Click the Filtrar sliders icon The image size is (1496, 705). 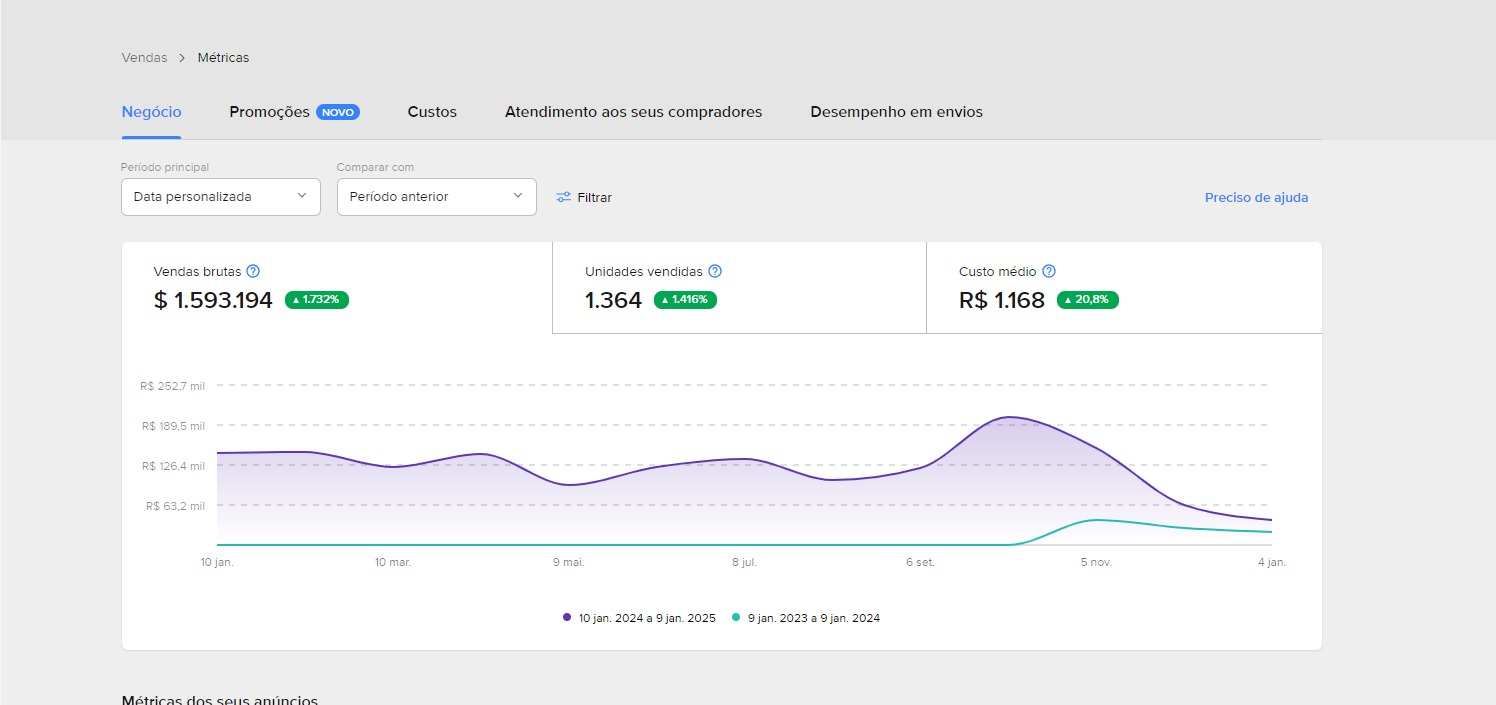564,197
